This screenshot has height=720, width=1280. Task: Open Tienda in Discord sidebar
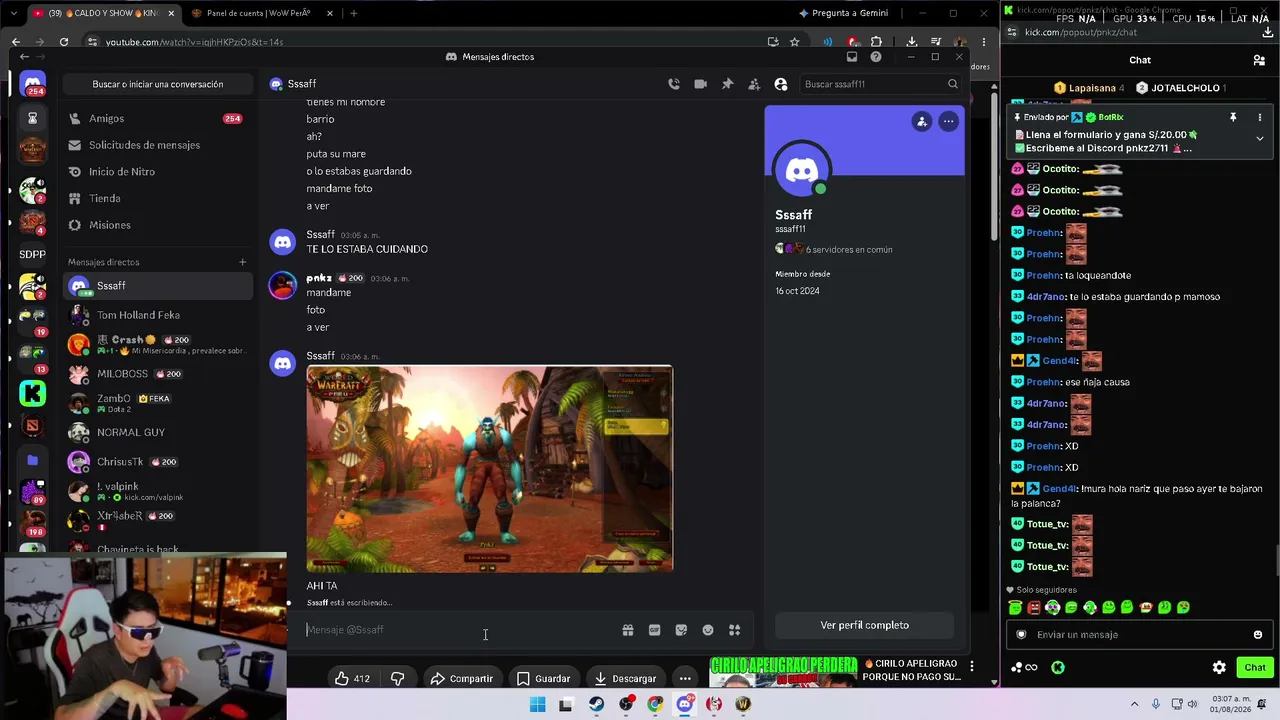tap(157, 198)
